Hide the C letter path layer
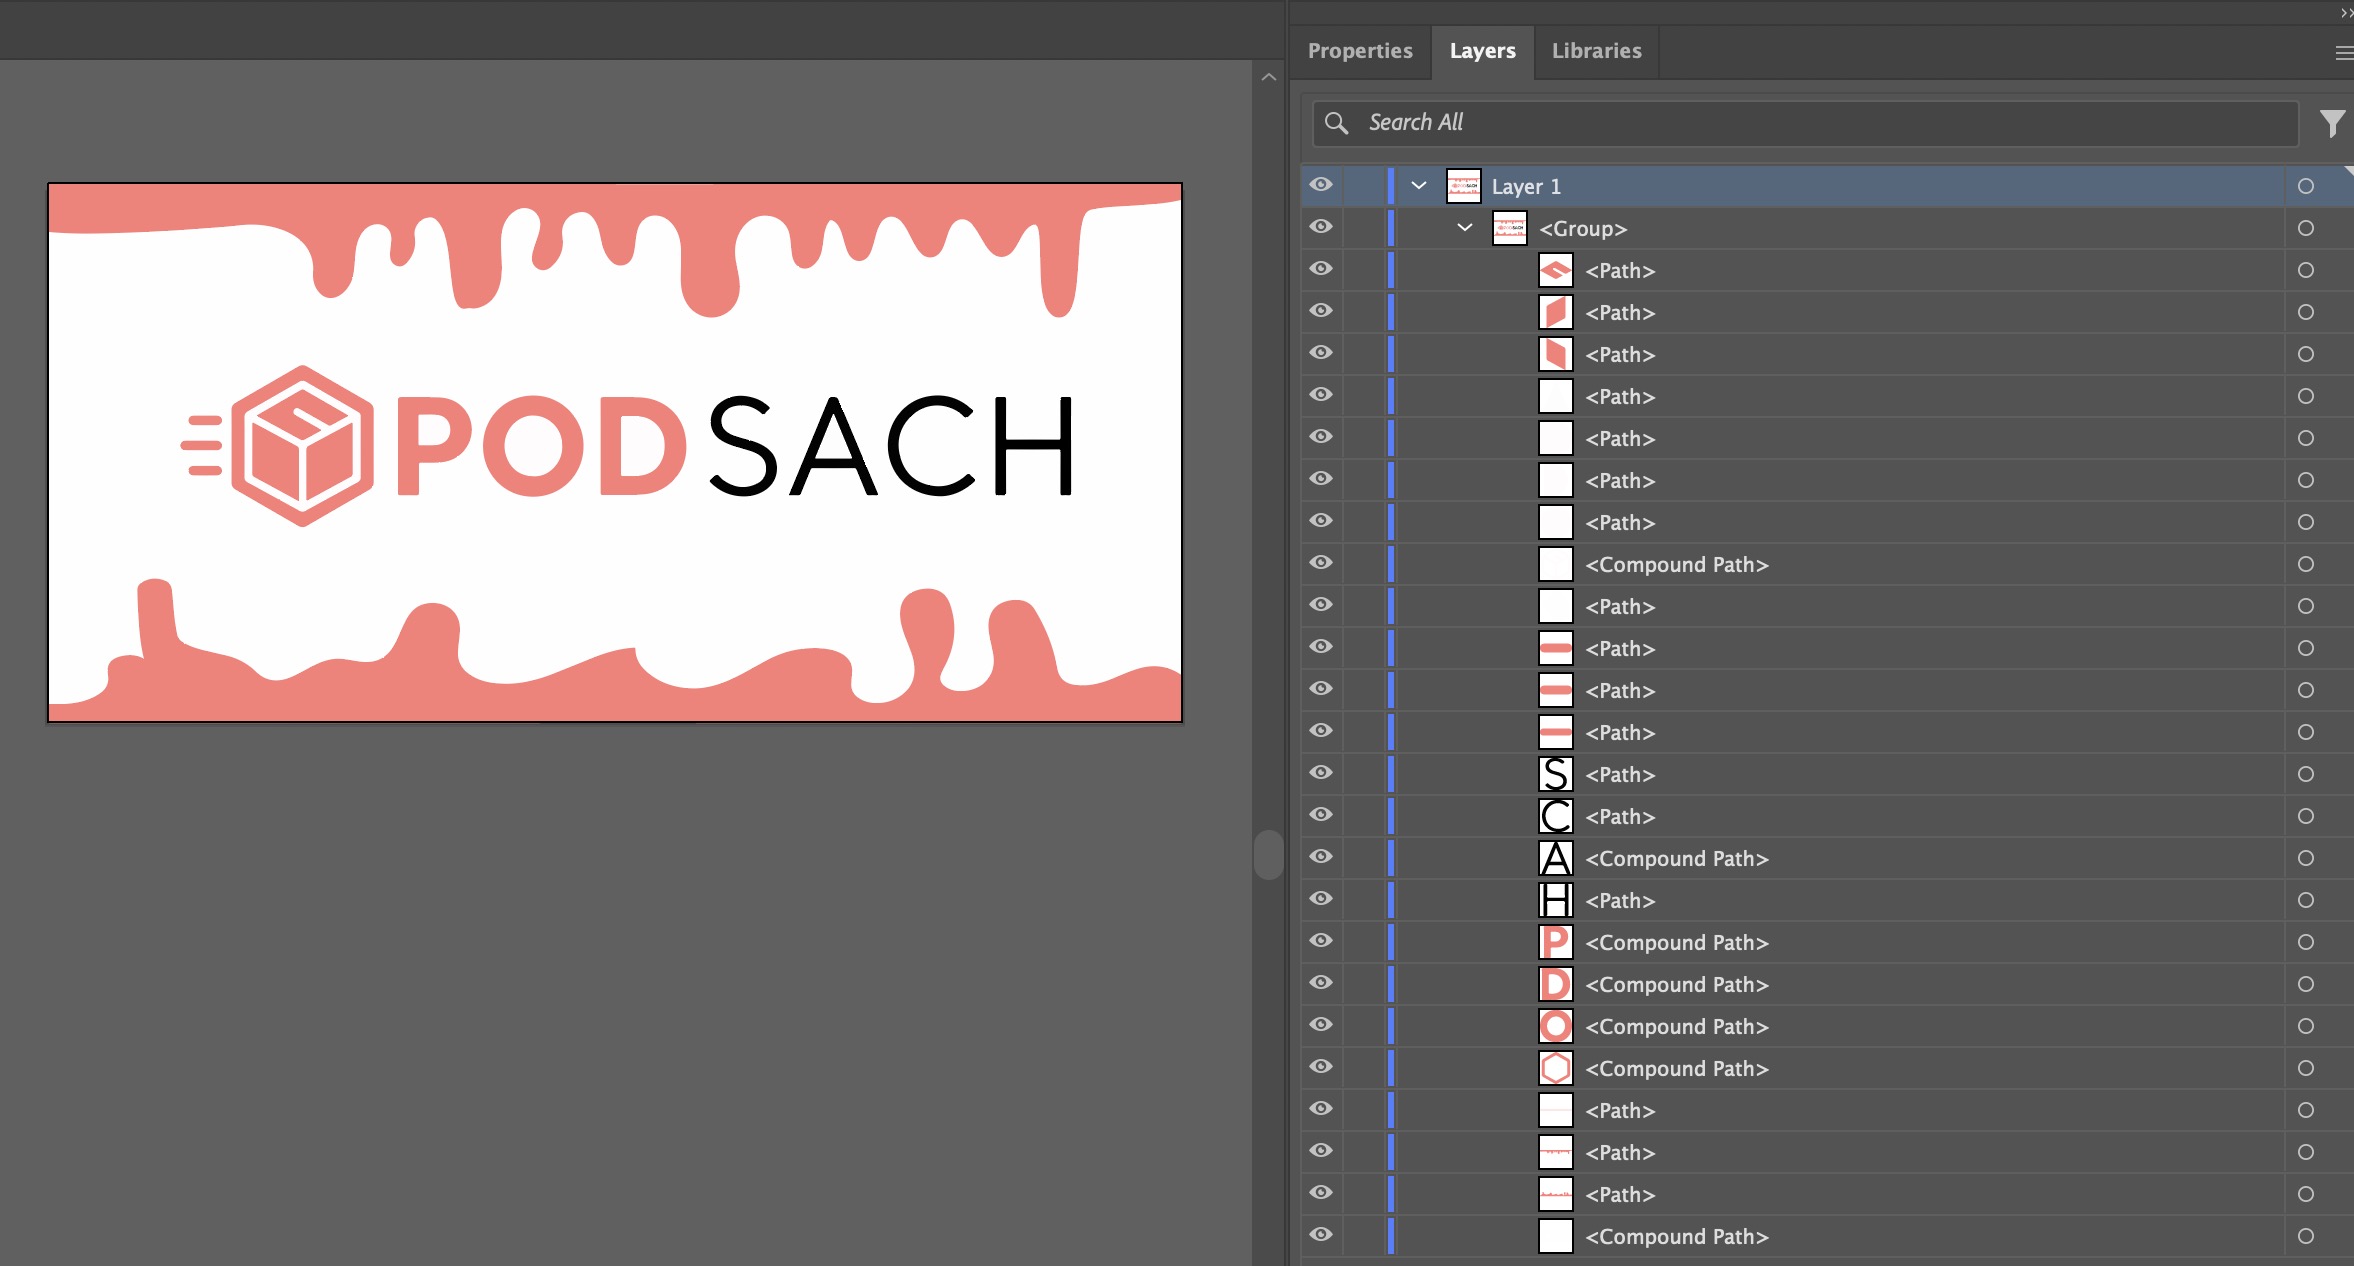Image resolution: width=2354 pixels, height=1266 pixels. click(x=1321, y=815)
